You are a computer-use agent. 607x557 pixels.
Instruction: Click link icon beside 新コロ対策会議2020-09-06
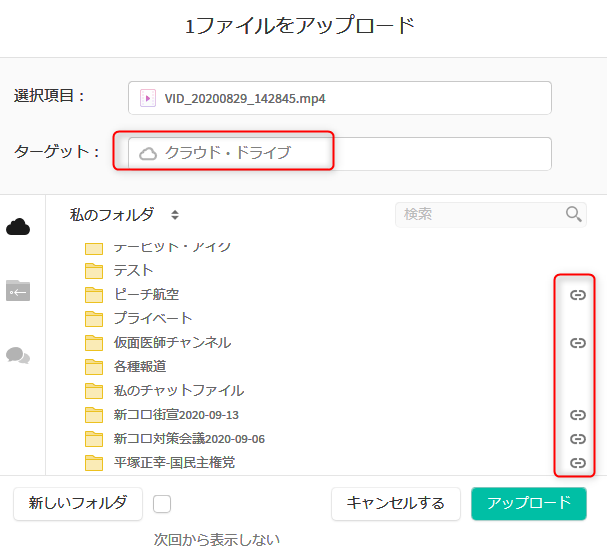coord(577,439)
